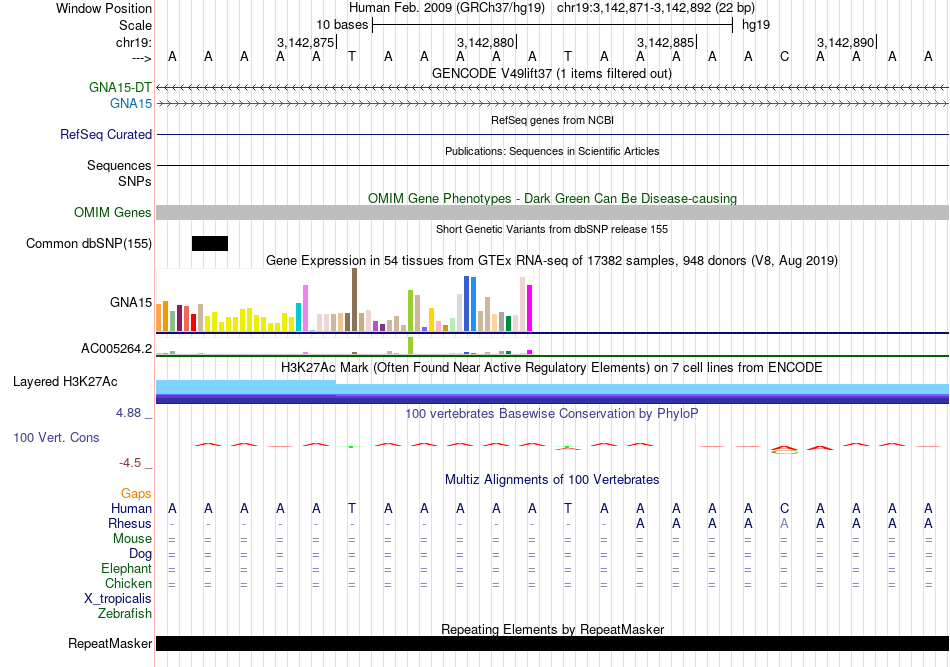The width and height of the screenshot is (950, 667).
Task: Click the GTEx Gene Expression track title
Action: click(x=552, y=260)
